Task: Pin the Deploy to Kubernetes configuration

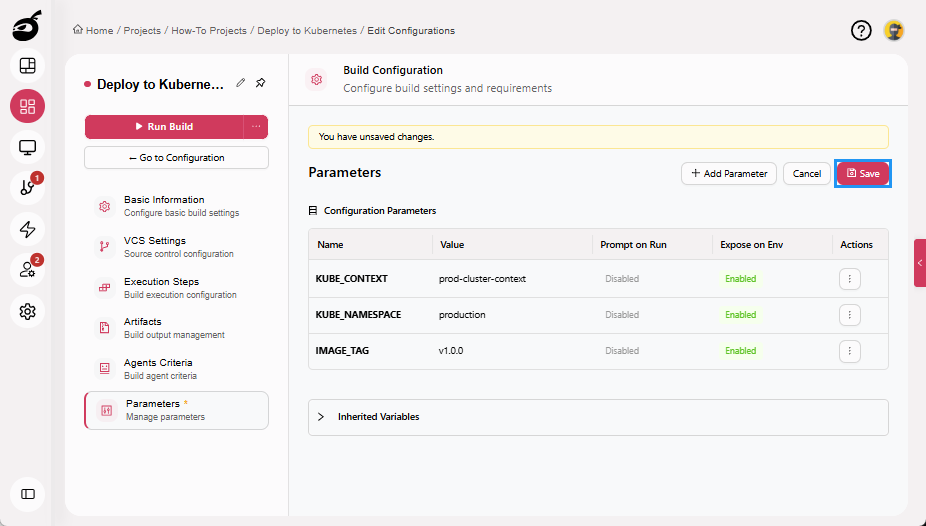Action: coord(260,83)
